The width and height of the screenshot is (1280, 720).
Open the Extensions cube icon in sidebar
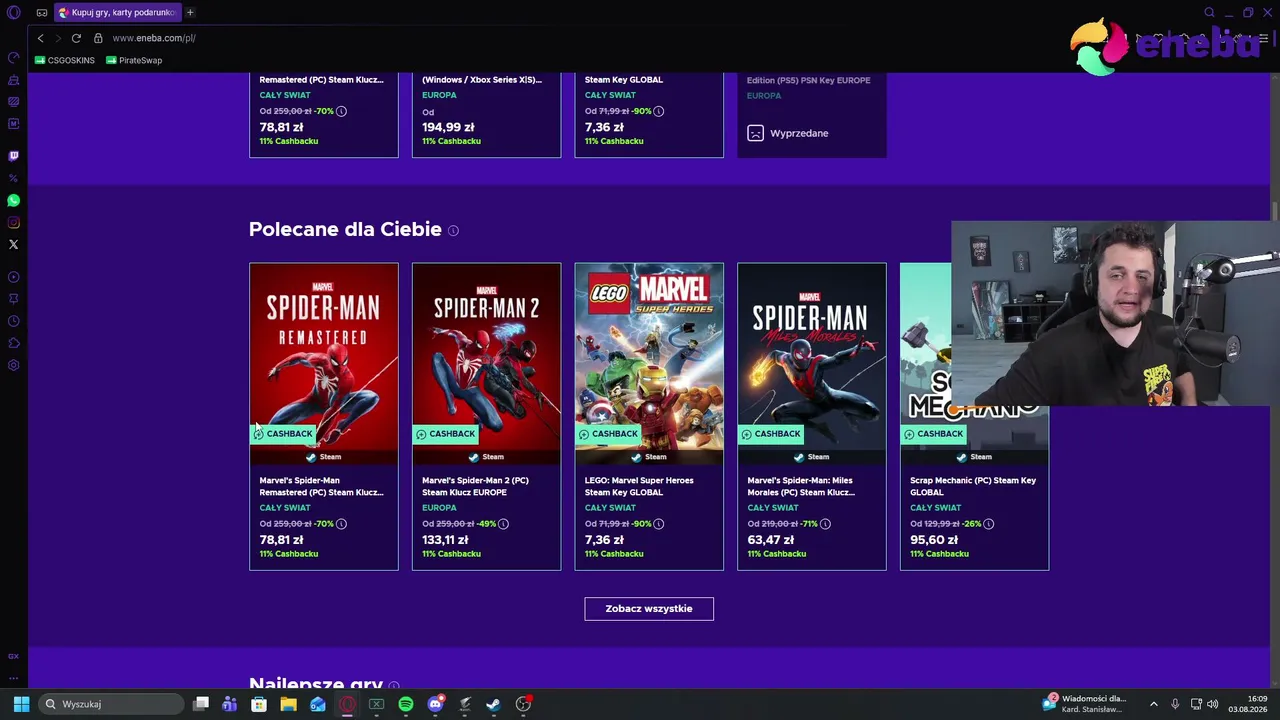tap(14, 343)
